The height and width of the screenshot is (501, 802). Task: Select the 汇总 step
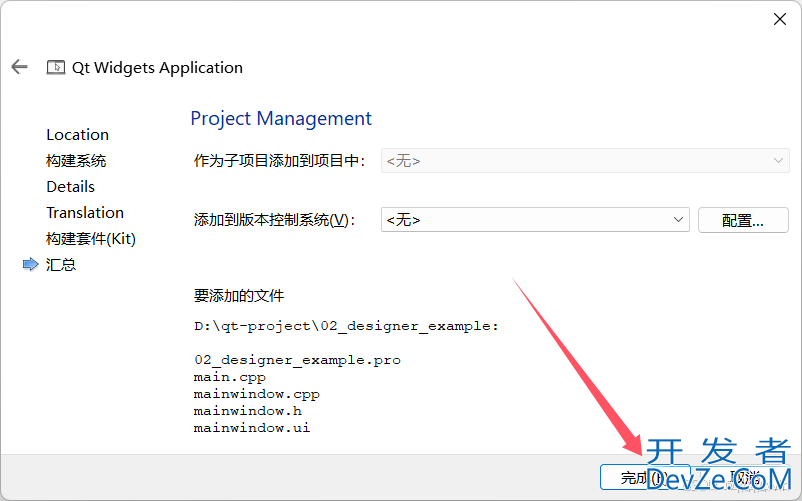point(61,264)
